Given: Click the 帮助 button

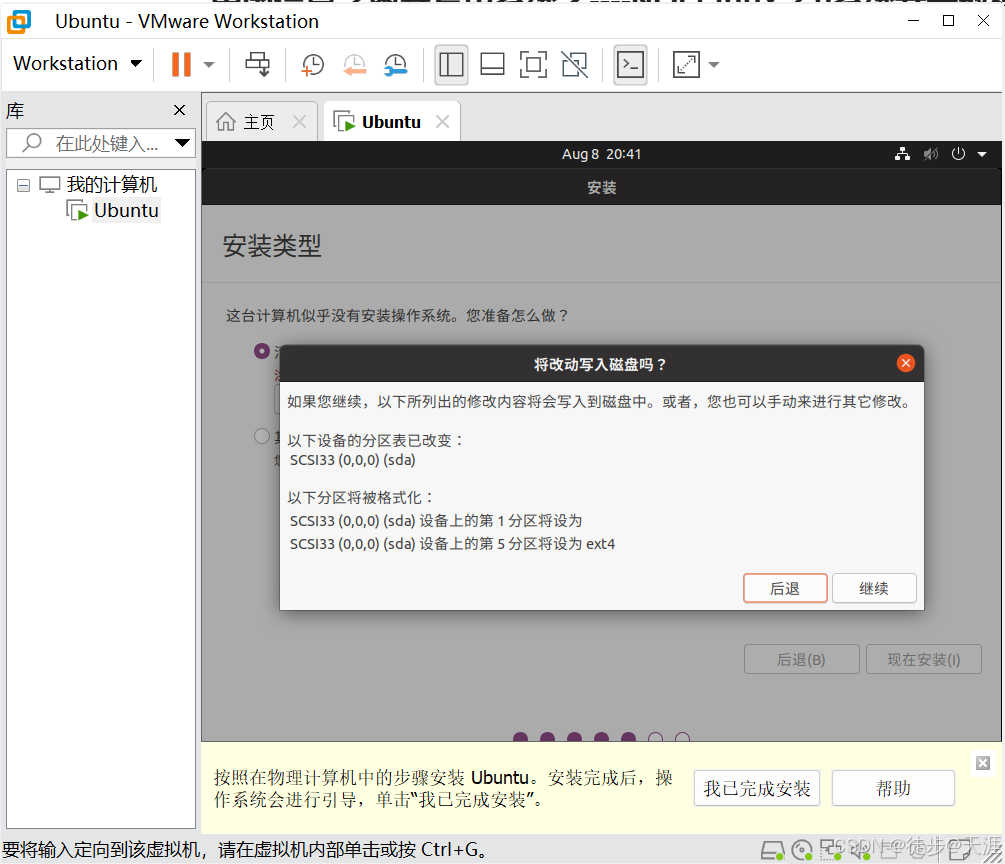Looking at the screenshot, I should click(893, 788).
